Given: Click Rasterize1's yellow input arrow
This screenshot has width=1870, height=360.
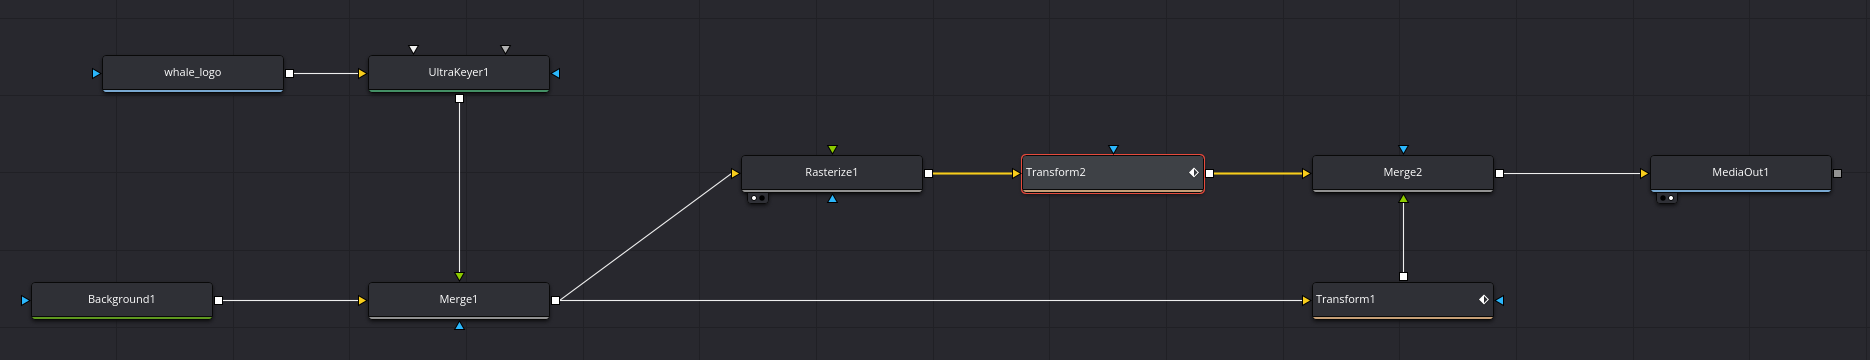Looking at the screenshot, I should (735, 173).
